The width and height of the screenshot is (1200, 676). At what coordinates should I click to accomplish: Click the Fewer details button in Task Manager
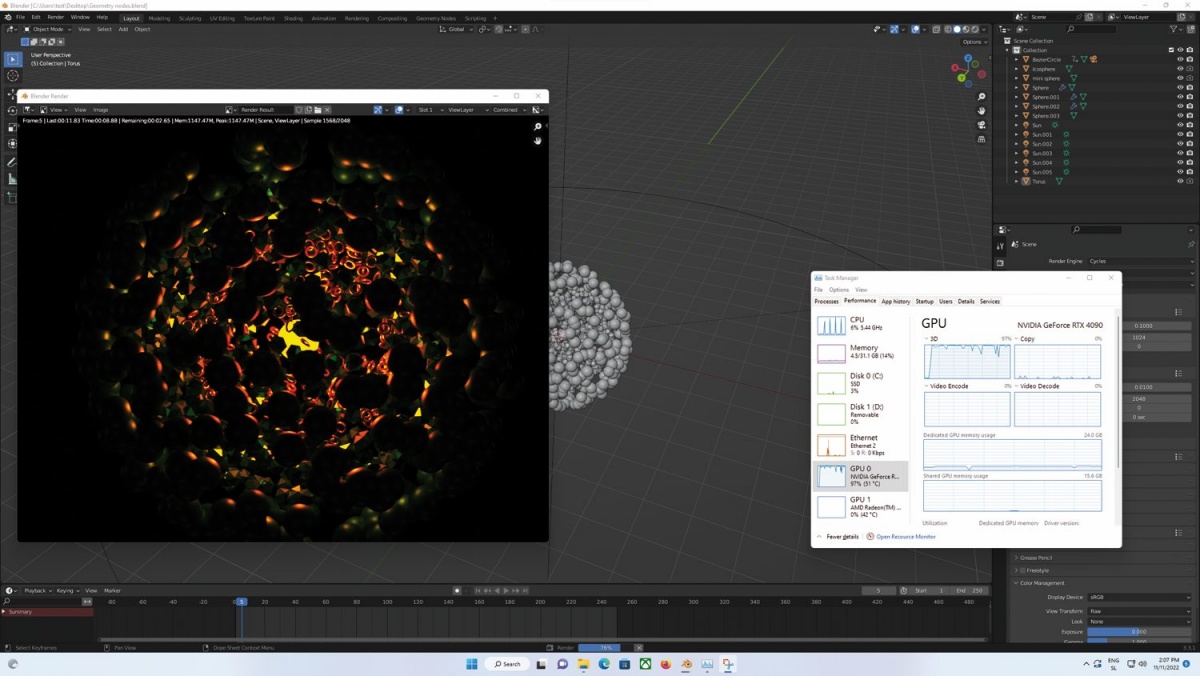click(x=838, y=537)
